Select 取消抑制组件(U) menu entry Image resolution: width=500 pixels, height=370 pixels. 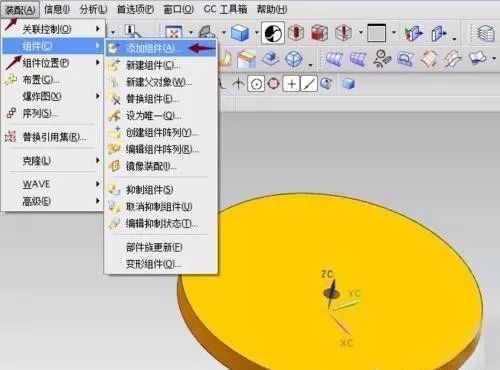(x=161, y=207)
